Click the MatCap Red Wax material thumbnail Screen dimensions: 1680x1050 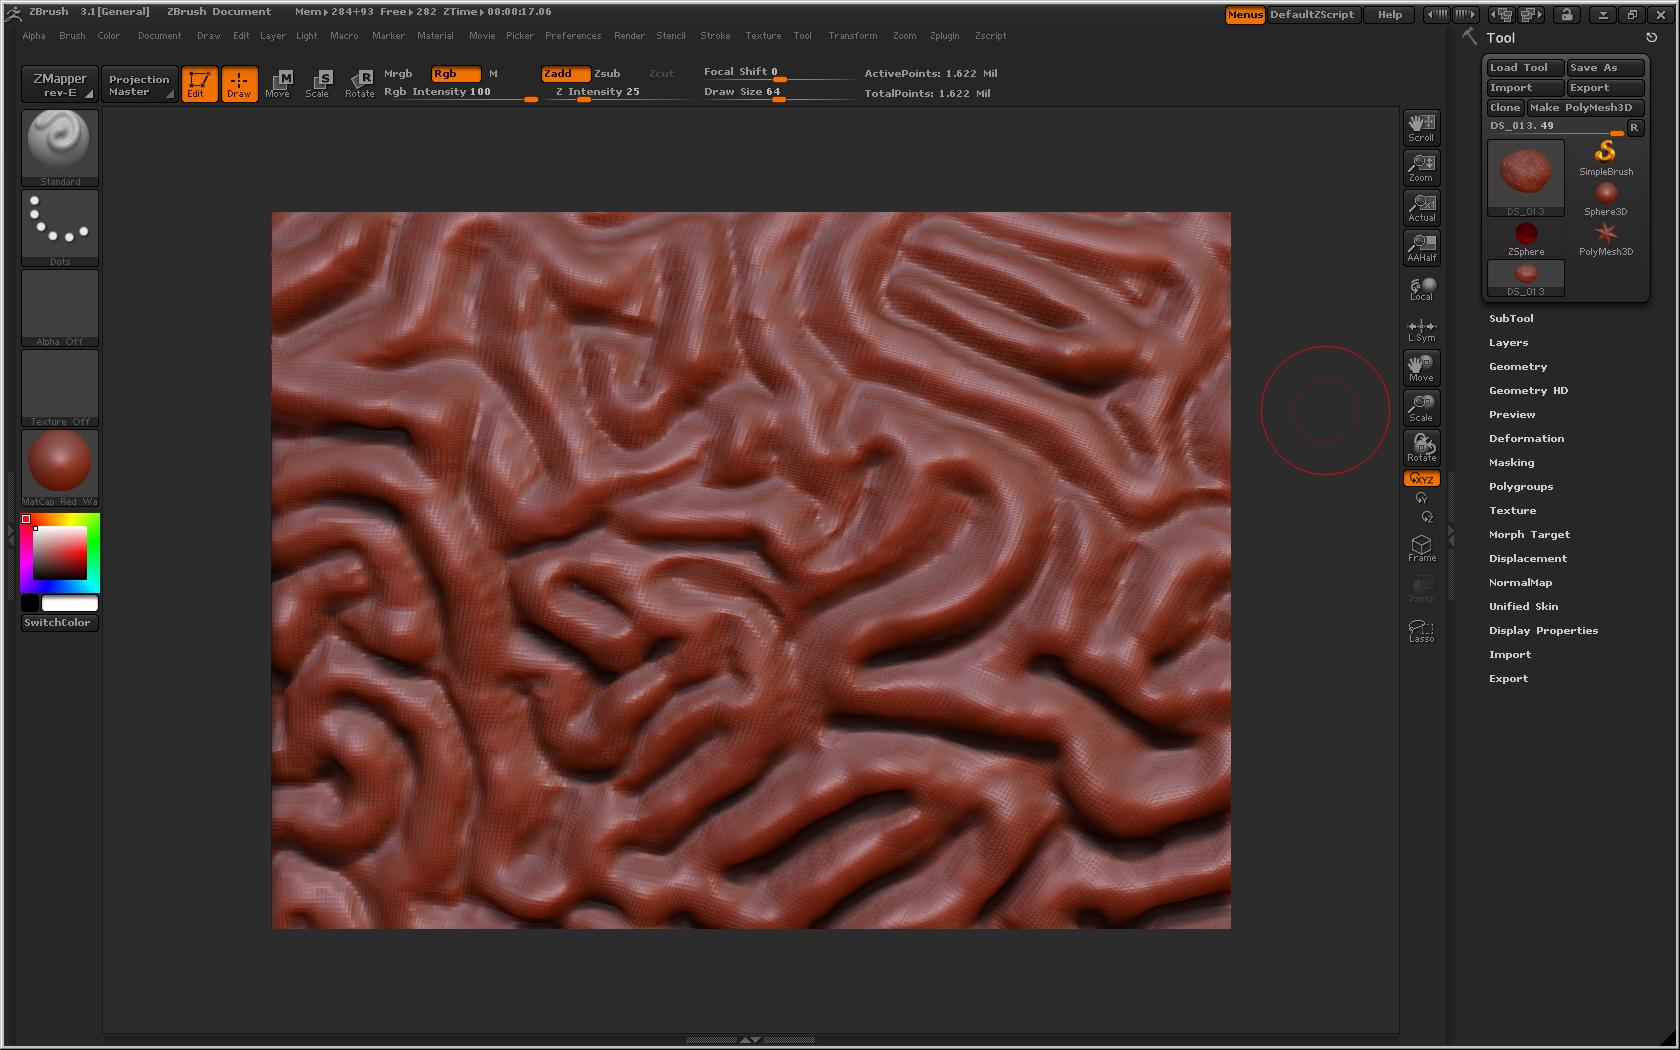(x=59, y=463)
